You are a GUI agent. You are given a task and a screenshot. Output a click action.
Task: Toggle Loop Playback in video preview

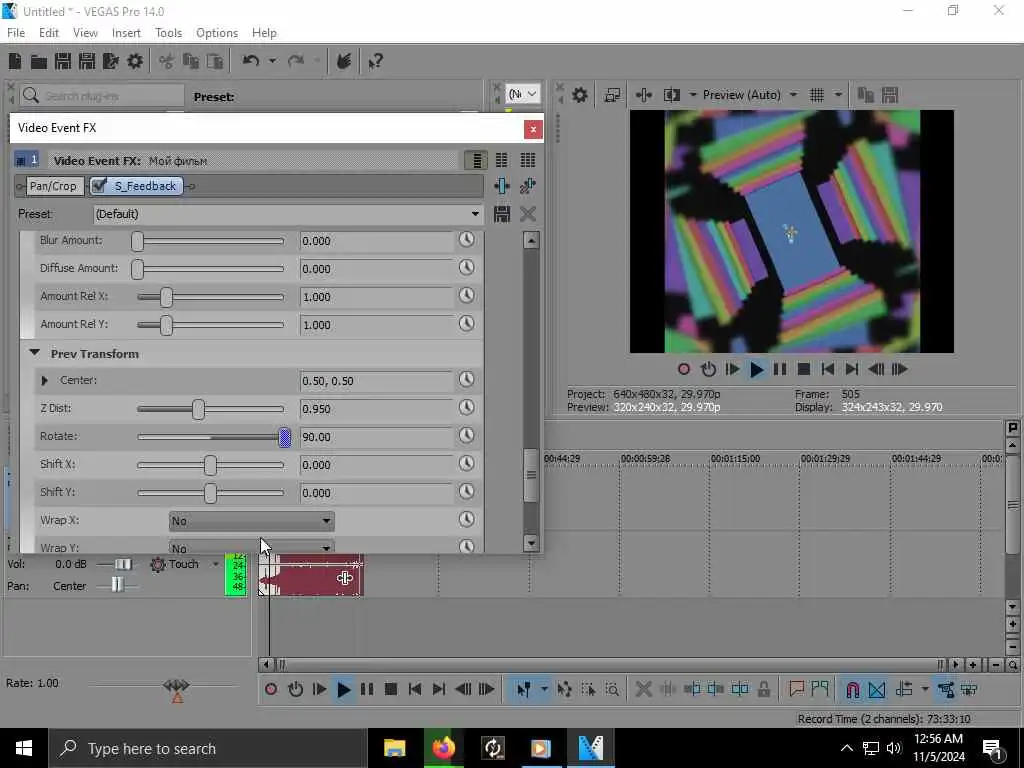708,370
